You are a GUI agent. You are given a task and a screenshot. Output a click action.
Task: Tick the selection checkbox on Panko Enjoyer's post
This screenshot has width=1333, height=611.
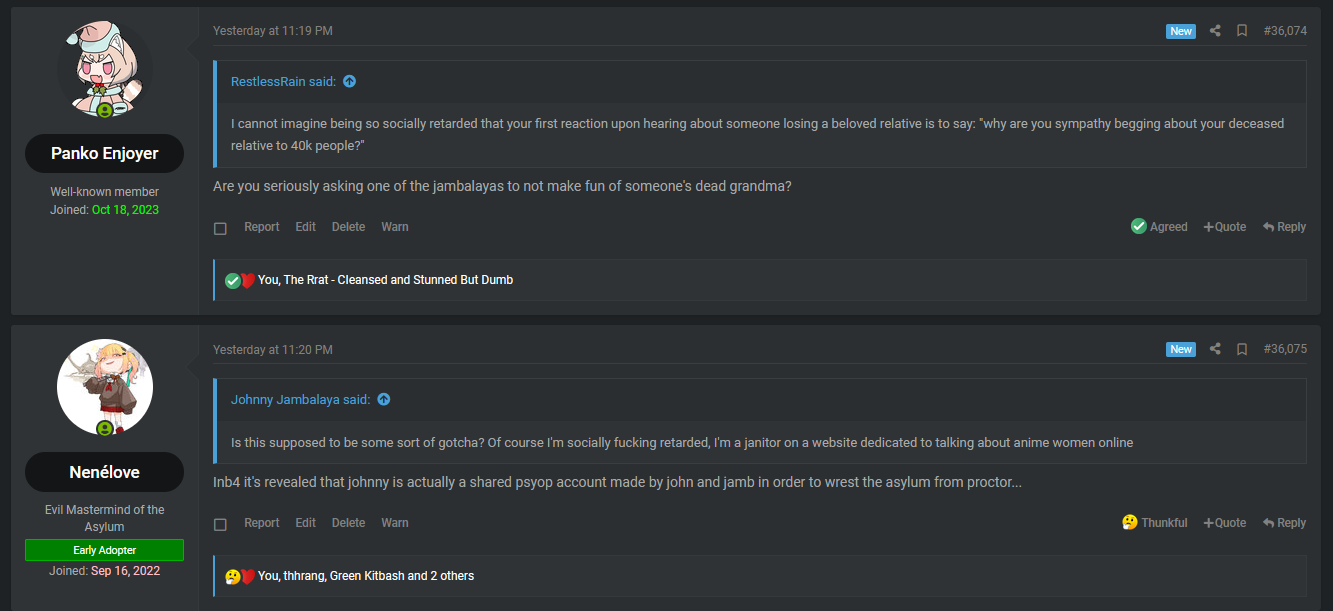coord(220,228)
